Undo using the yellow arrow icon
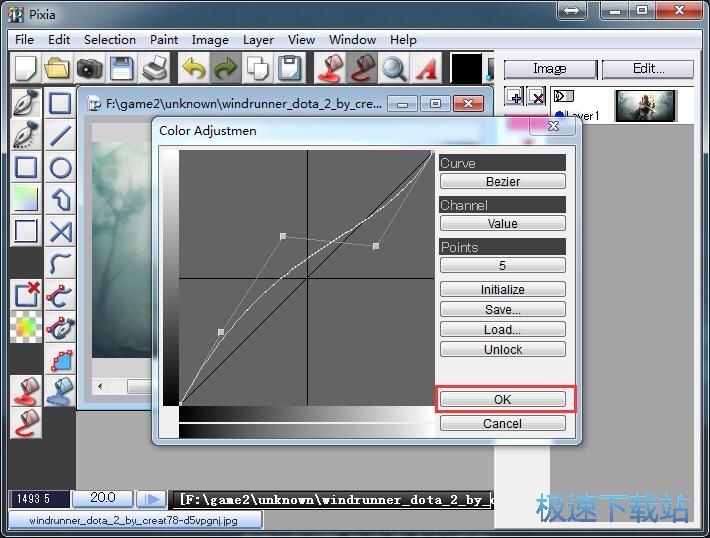 click(194, 68)
